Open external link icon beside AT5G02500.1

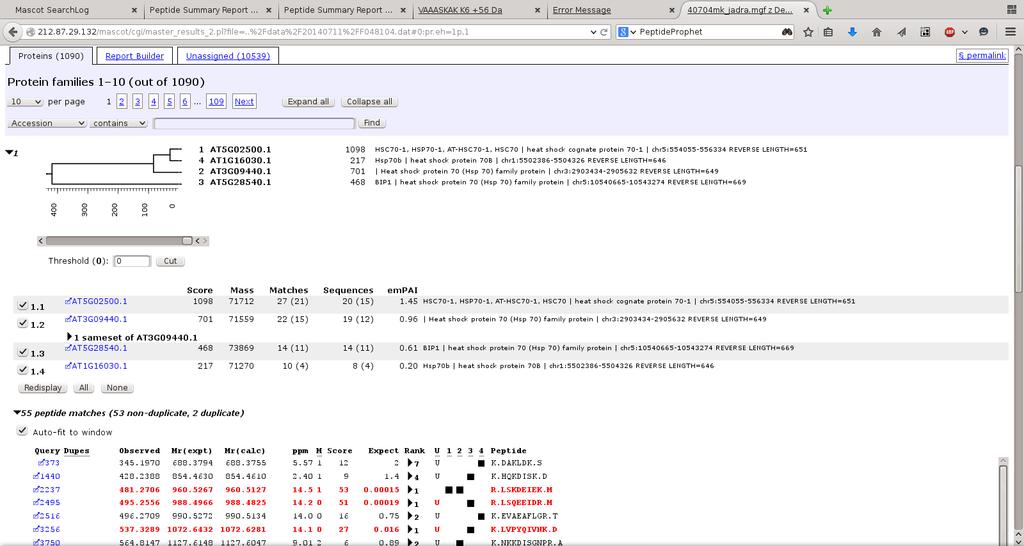point(68,302)
